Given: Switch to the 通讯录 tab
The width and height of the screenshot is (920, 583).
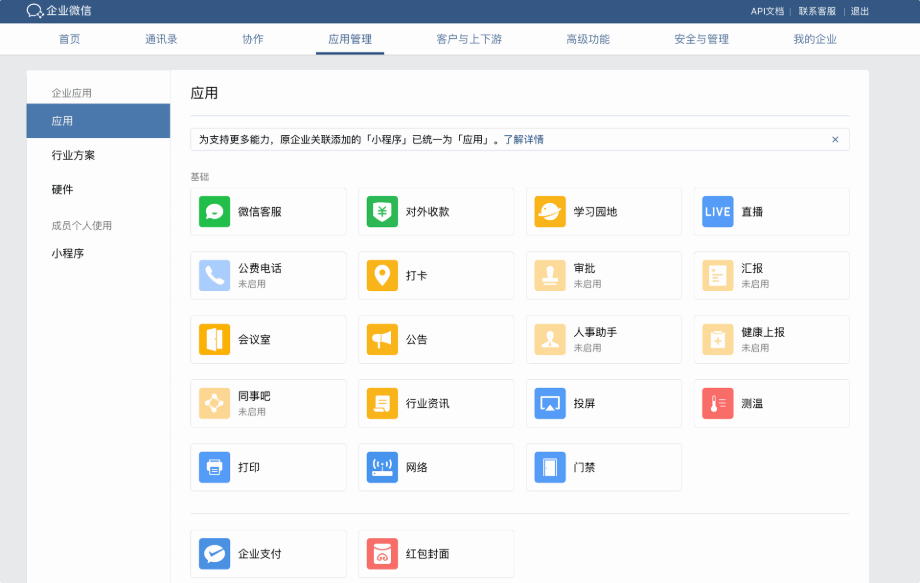Looking at the screenshot, I should click(161, 39).
